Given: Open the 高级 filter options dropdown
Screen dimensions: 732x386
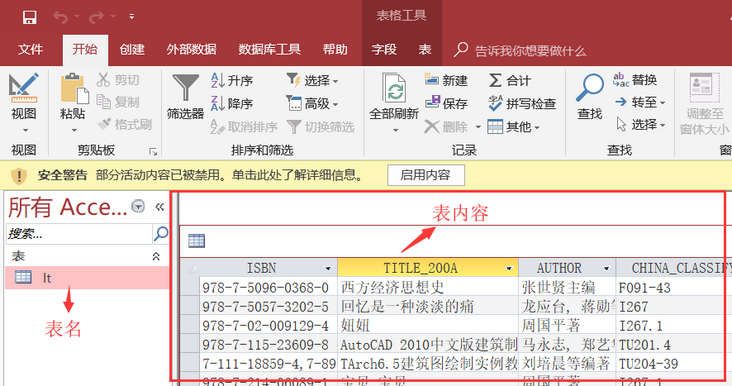Looking at the screenshot, I should (312, 103).
